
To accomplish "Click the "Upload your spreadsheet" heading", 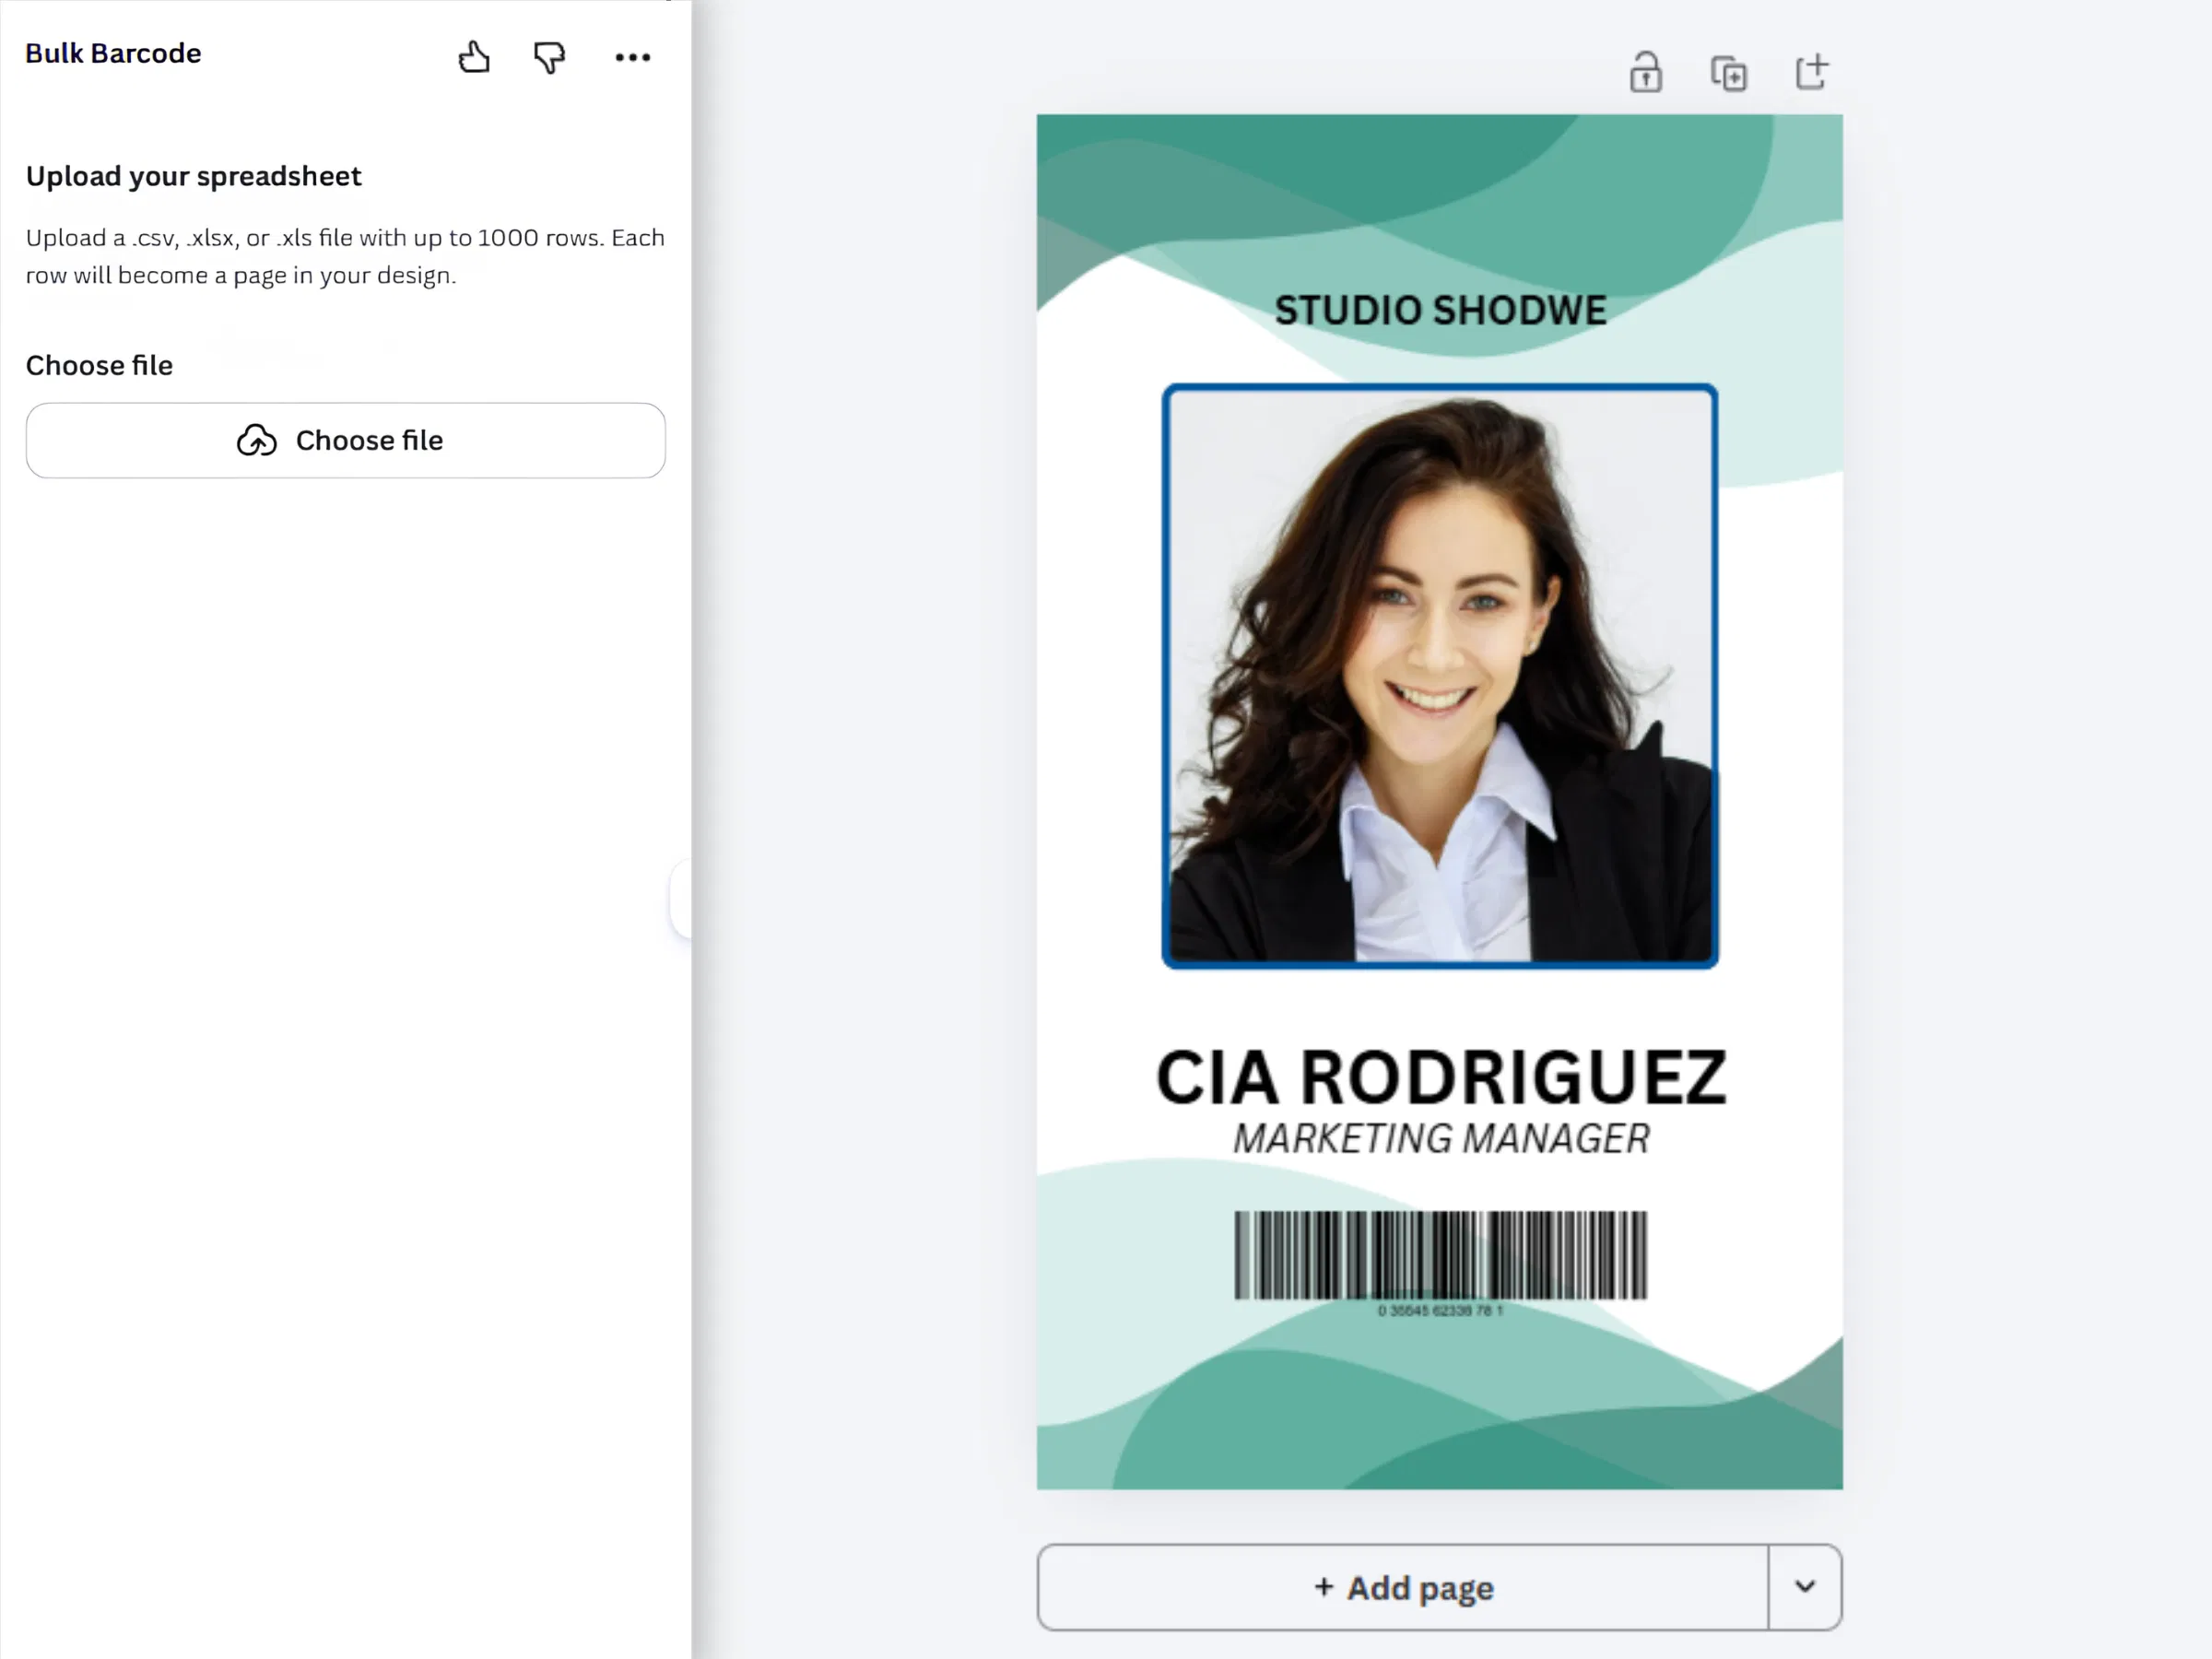I will click(x=194, y=177).
